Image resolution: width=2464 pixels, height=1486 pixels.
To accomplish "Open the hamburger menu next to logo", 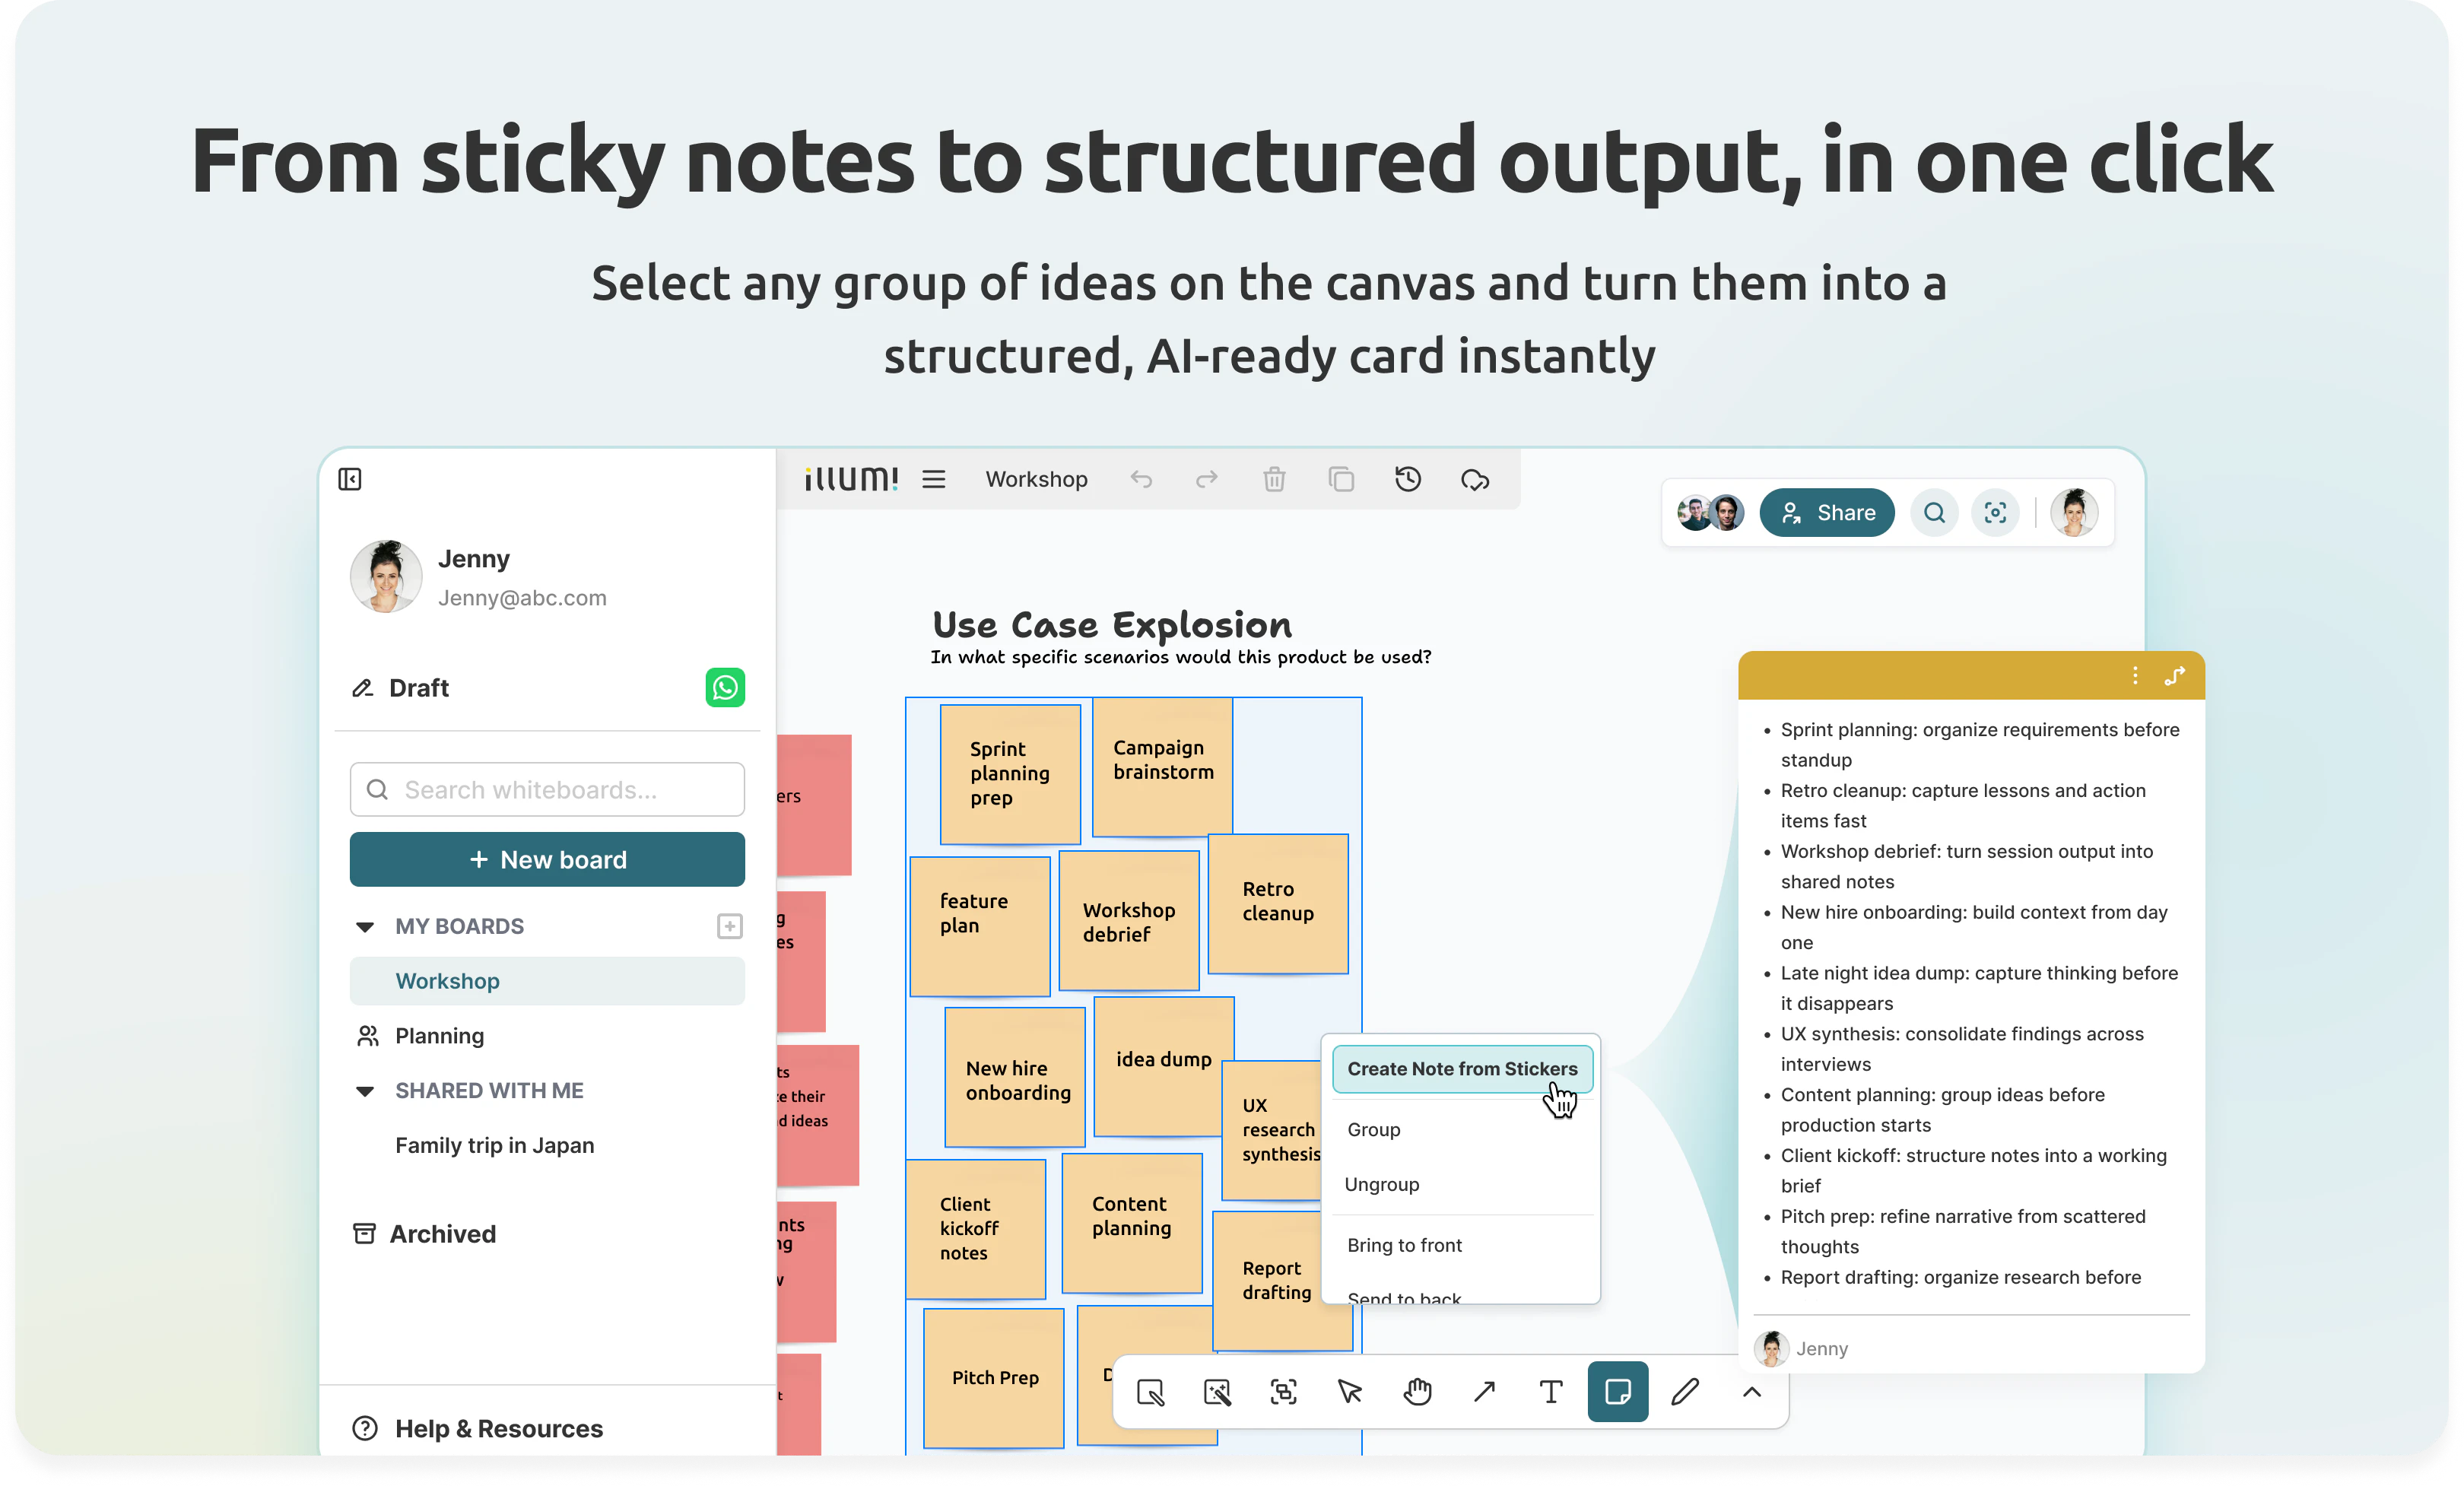I will (933, 480).
